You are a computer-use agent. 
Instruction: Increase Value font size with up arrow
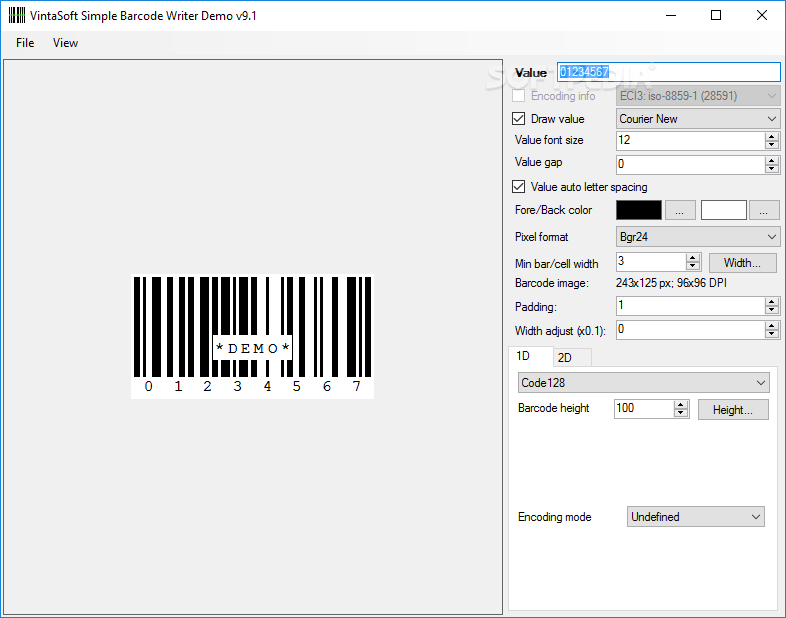[x=772, y=136]
